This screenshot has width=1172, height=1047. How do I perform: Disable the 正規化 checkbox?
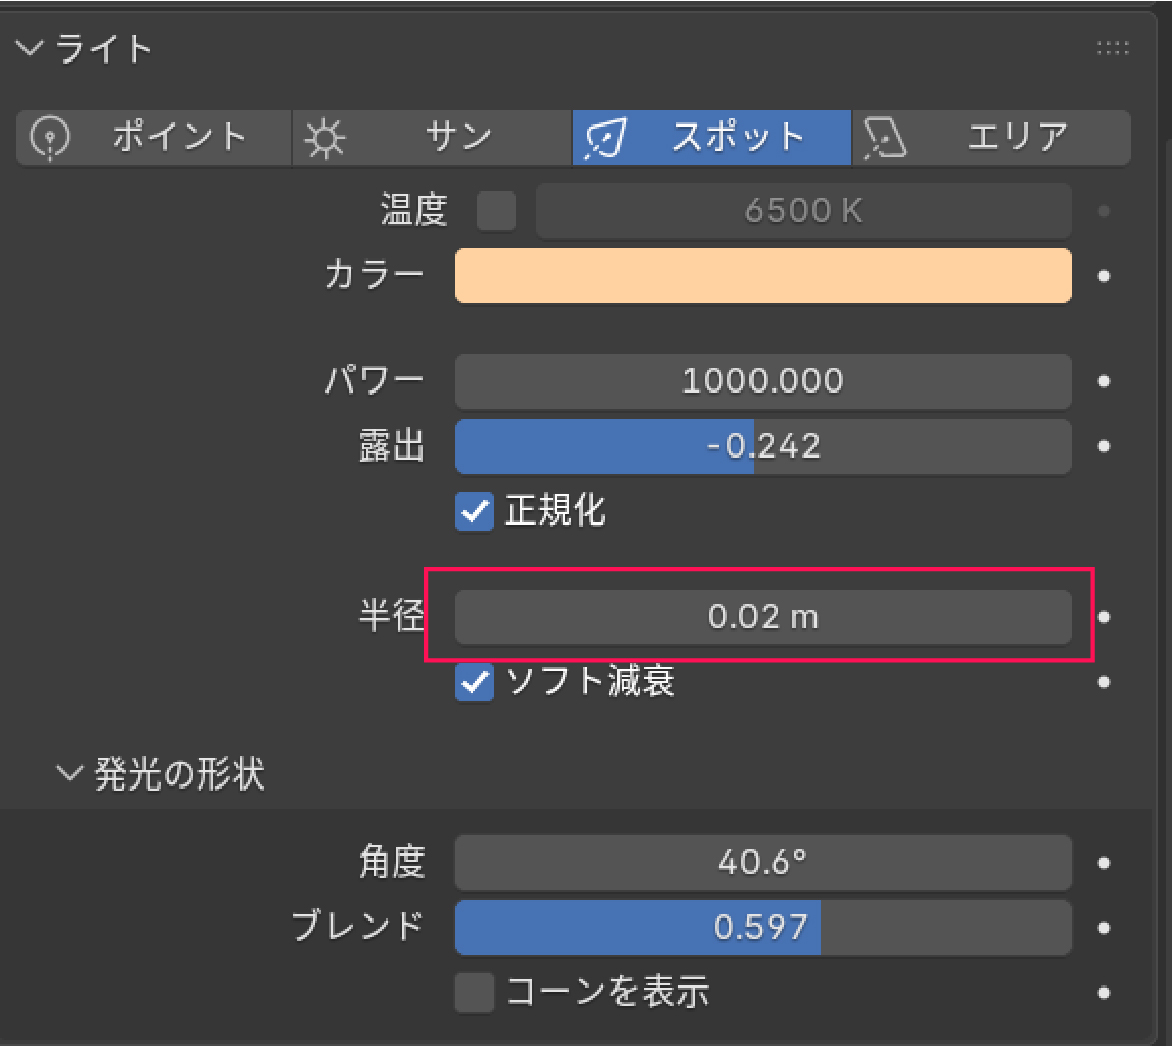tap(475, 512)
